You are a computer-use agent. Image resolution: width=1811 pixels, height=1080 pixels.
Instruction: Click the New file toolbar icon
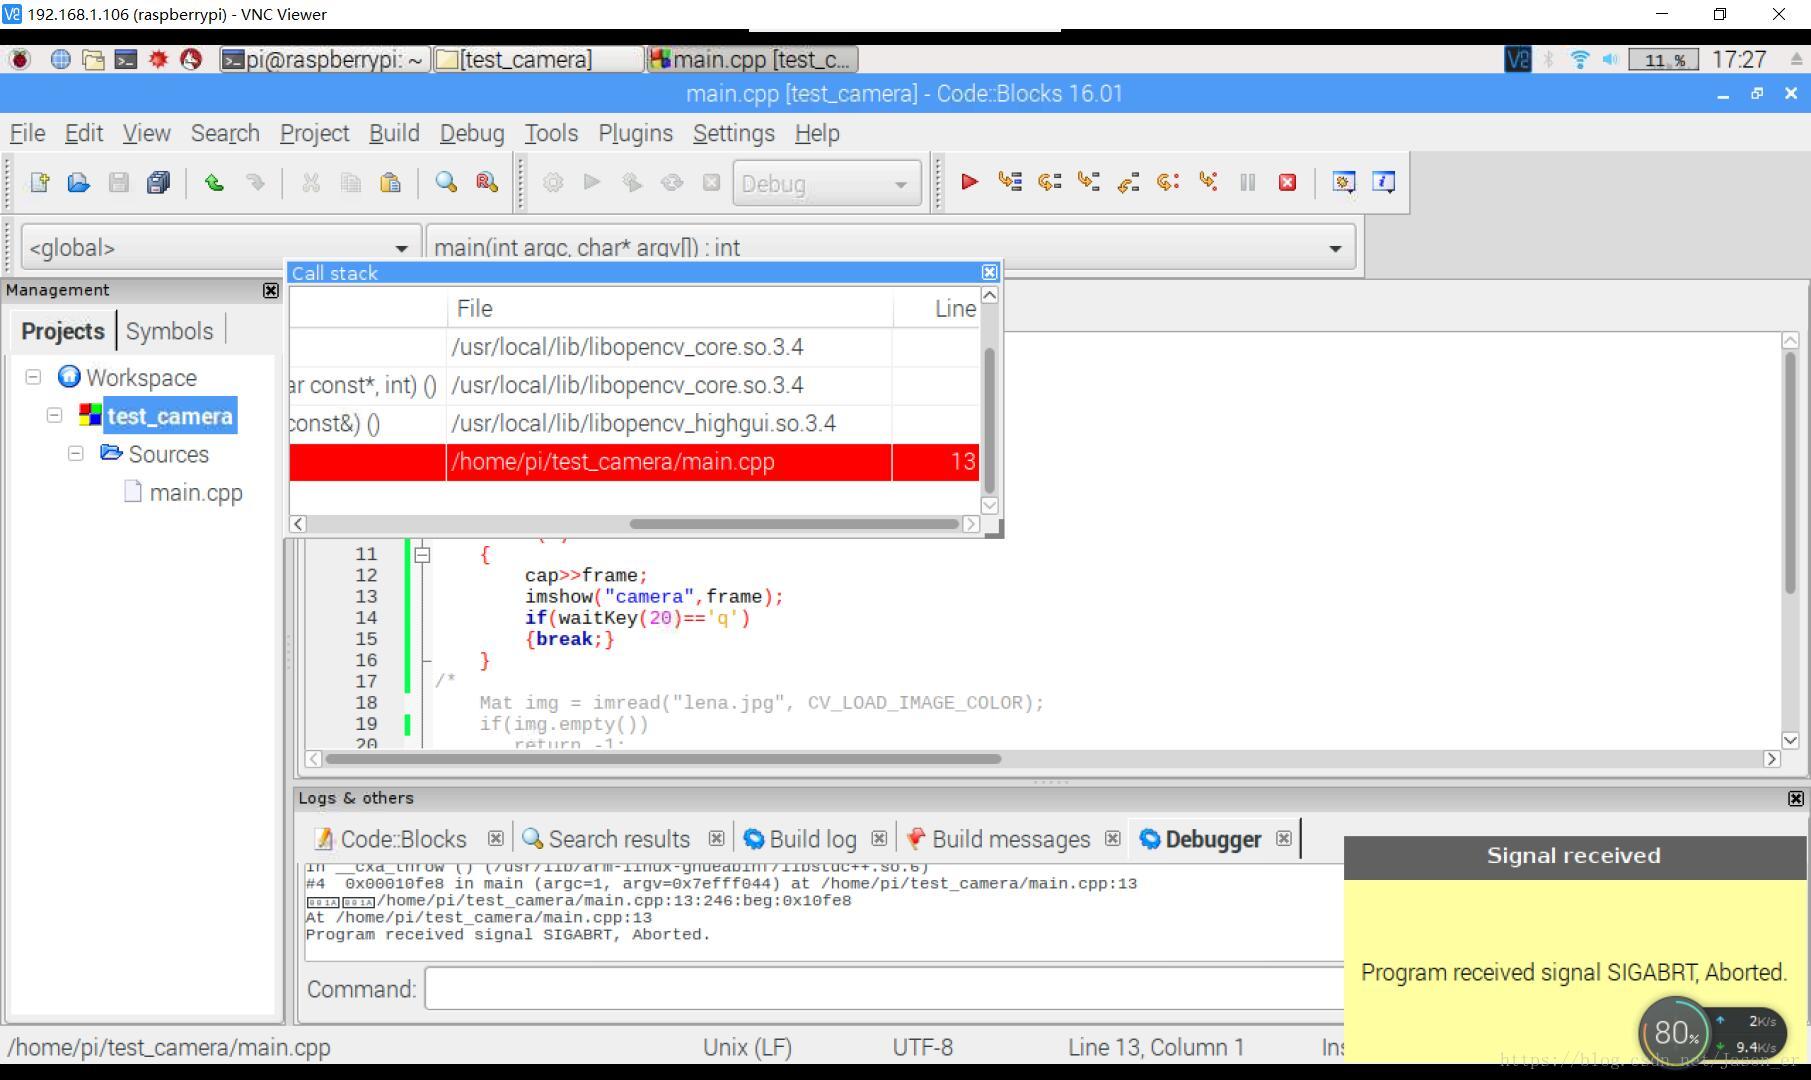point(40,182)
